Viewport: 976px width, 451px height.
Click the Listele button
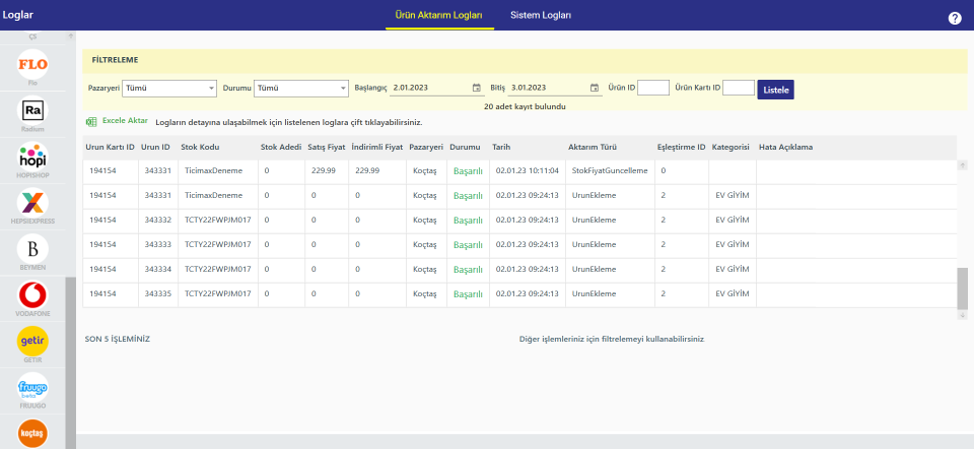[776, 90]
